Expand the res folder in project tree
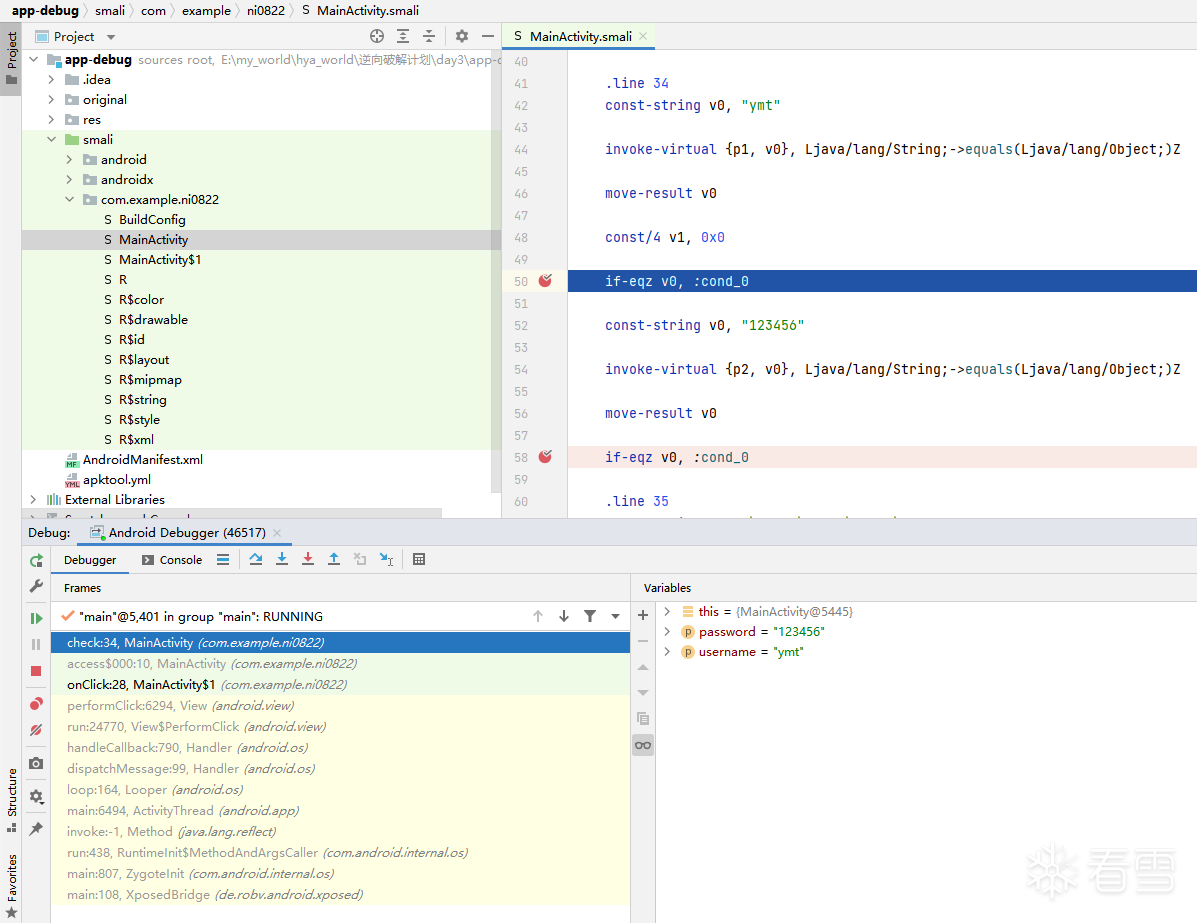This screenshot has width=1197, height=923. (51, 119)
